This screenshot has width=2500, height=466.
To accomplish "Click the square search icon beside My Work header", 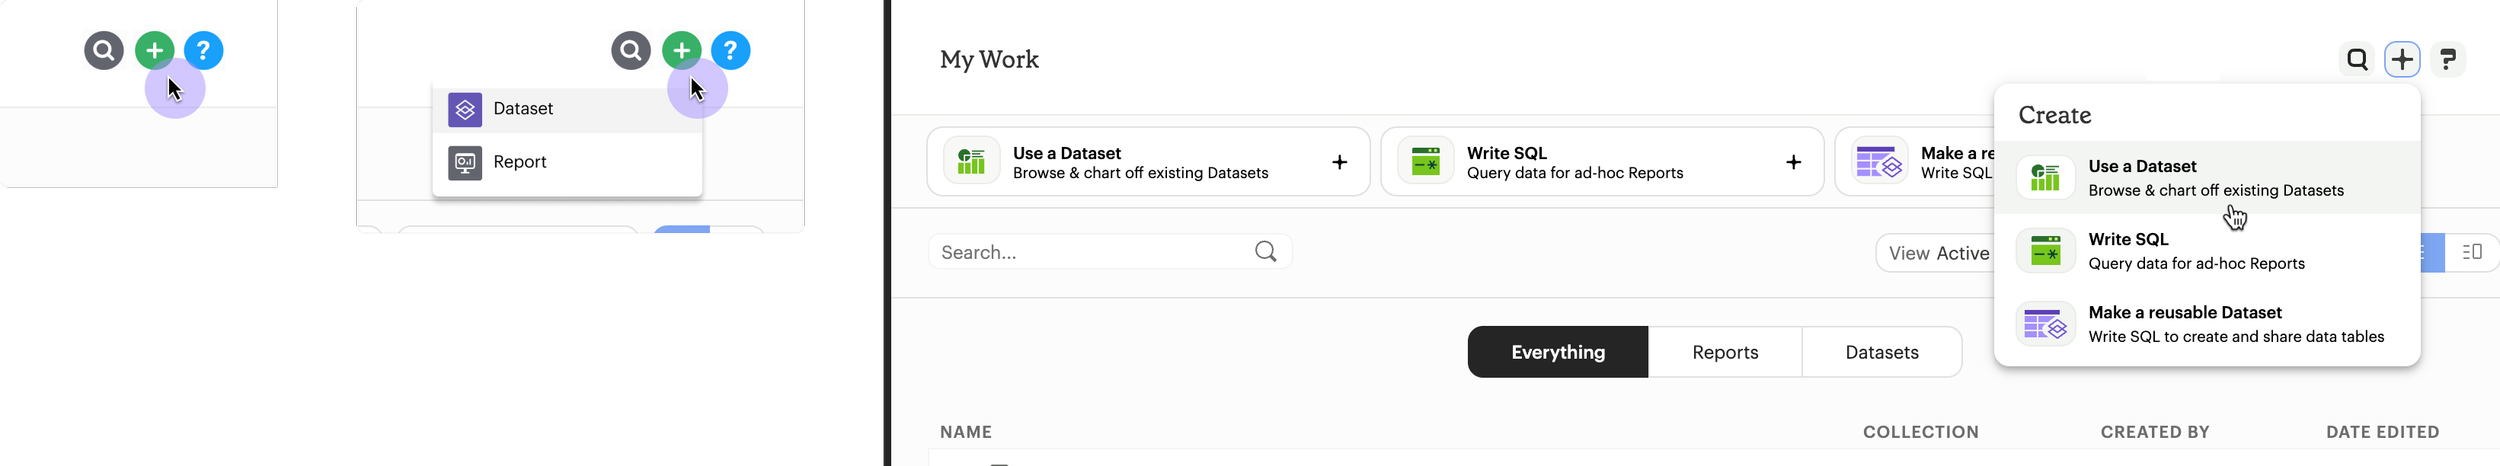I will coord(2357,60).
